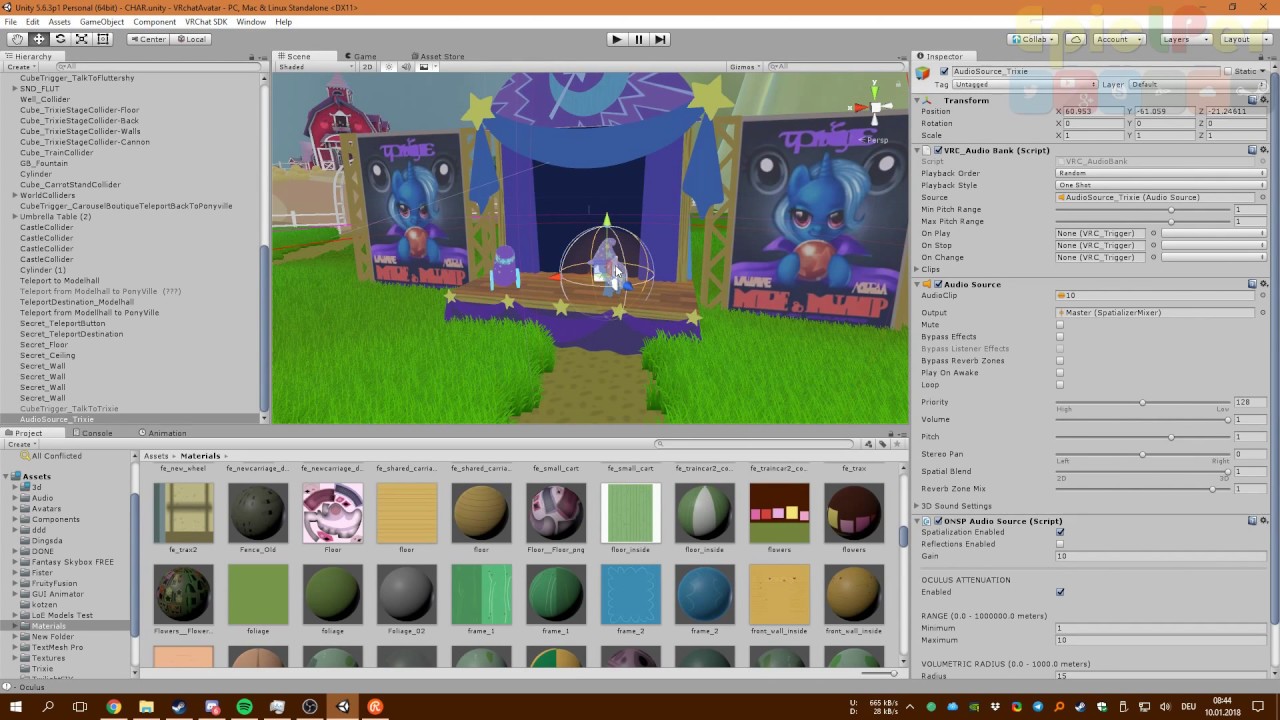Check Reflections Enabled
Image resolution: width=1280 pixels, height=720 pixels.
(1060, 544)
